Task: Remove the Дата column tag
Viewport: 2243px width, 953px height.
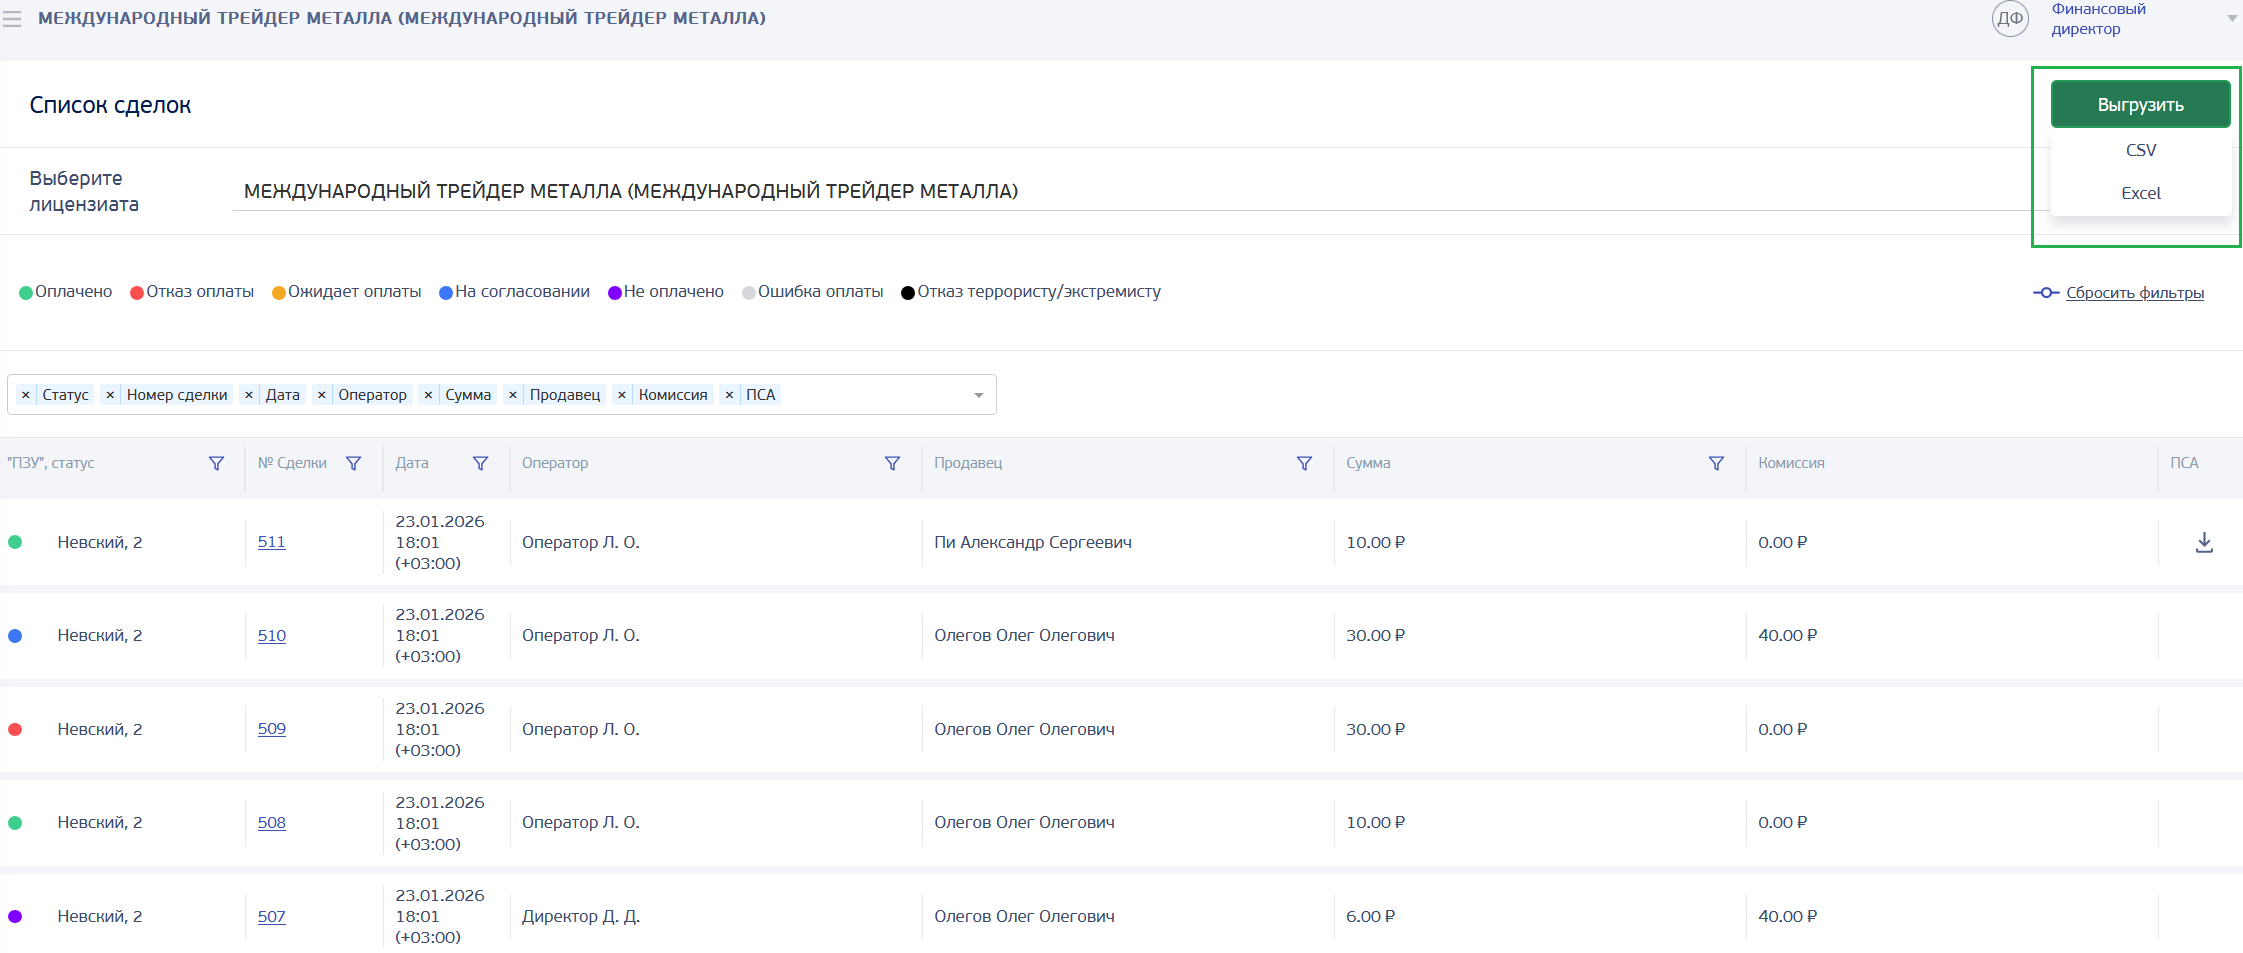Action: point(249,395)
